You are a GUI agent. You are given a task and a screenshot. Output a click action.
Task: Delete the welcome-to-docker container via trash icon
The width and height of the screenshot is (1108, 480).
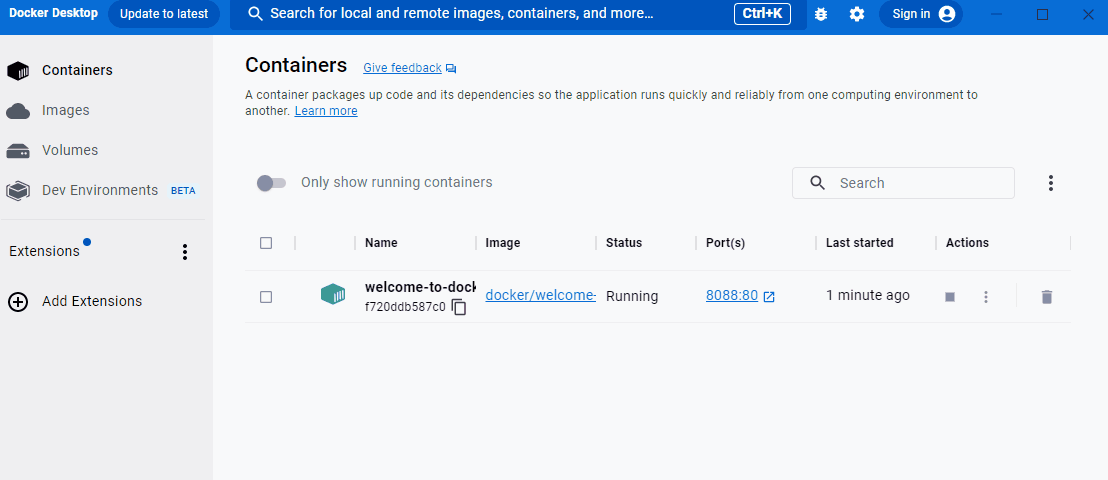1046,297
